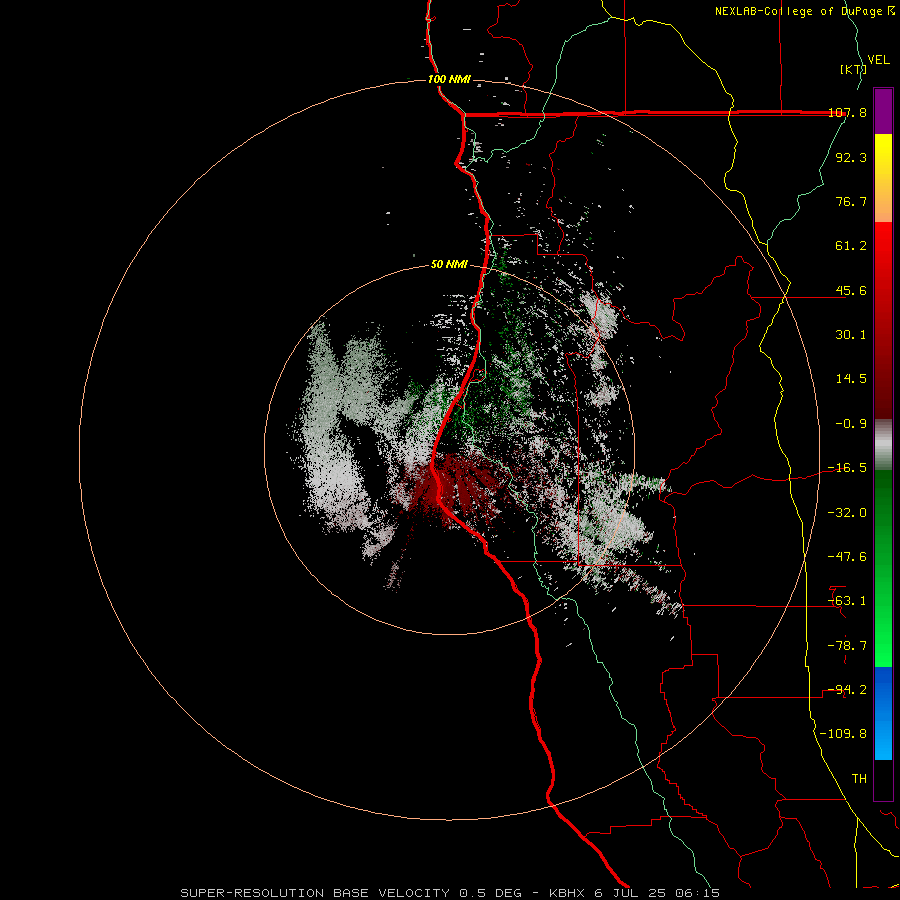This screenshot has width=900, height=900.
Task: Click the Super-Resolution Base Velocity caption
Action: point(449,893)
